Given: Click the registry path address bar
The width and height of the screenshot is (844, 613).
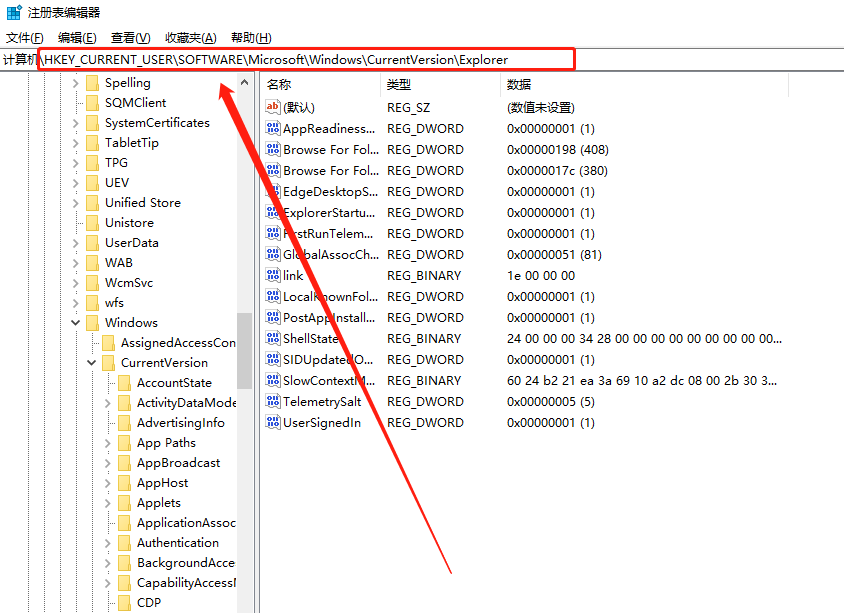Looking at the screenshot, I should point(300,59).
